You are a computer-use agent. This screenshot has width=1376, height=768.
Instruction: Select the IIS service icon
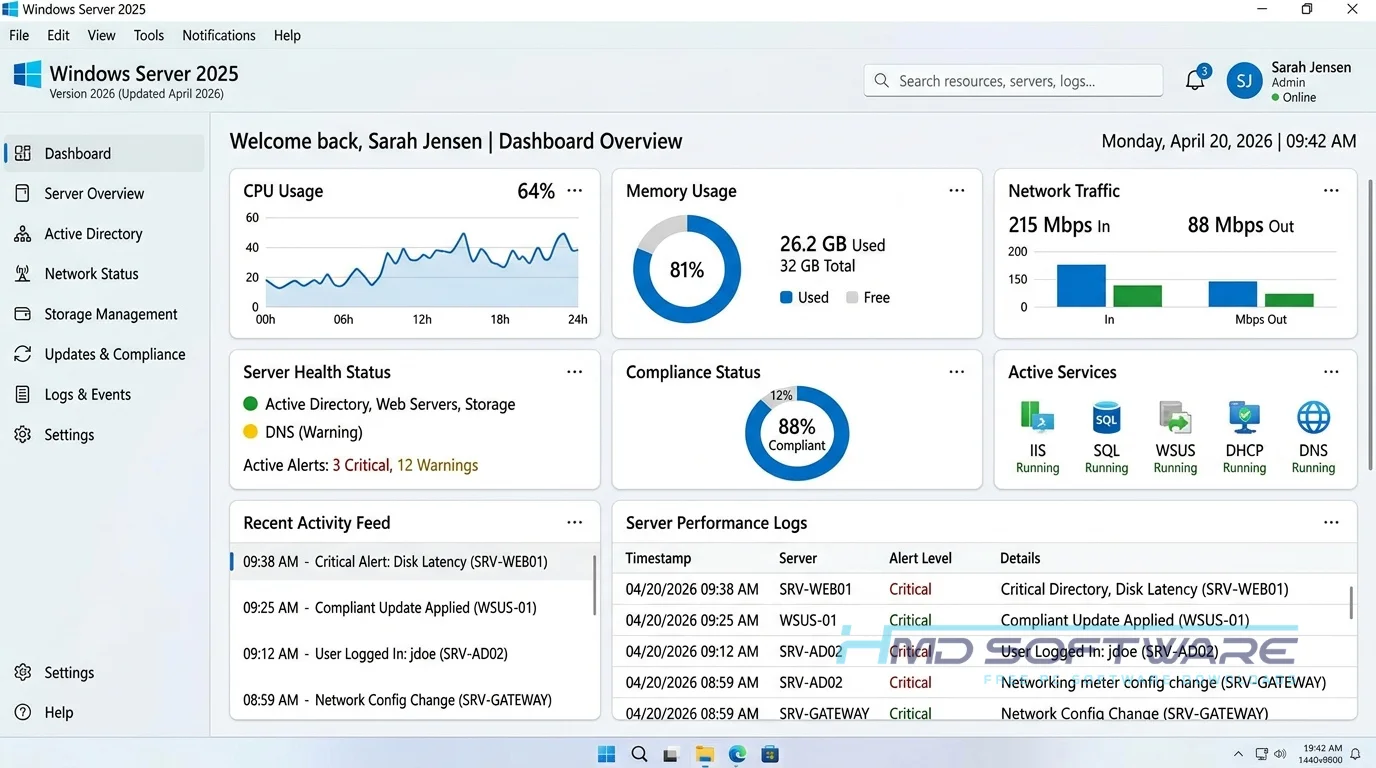tap(1037, 417)
